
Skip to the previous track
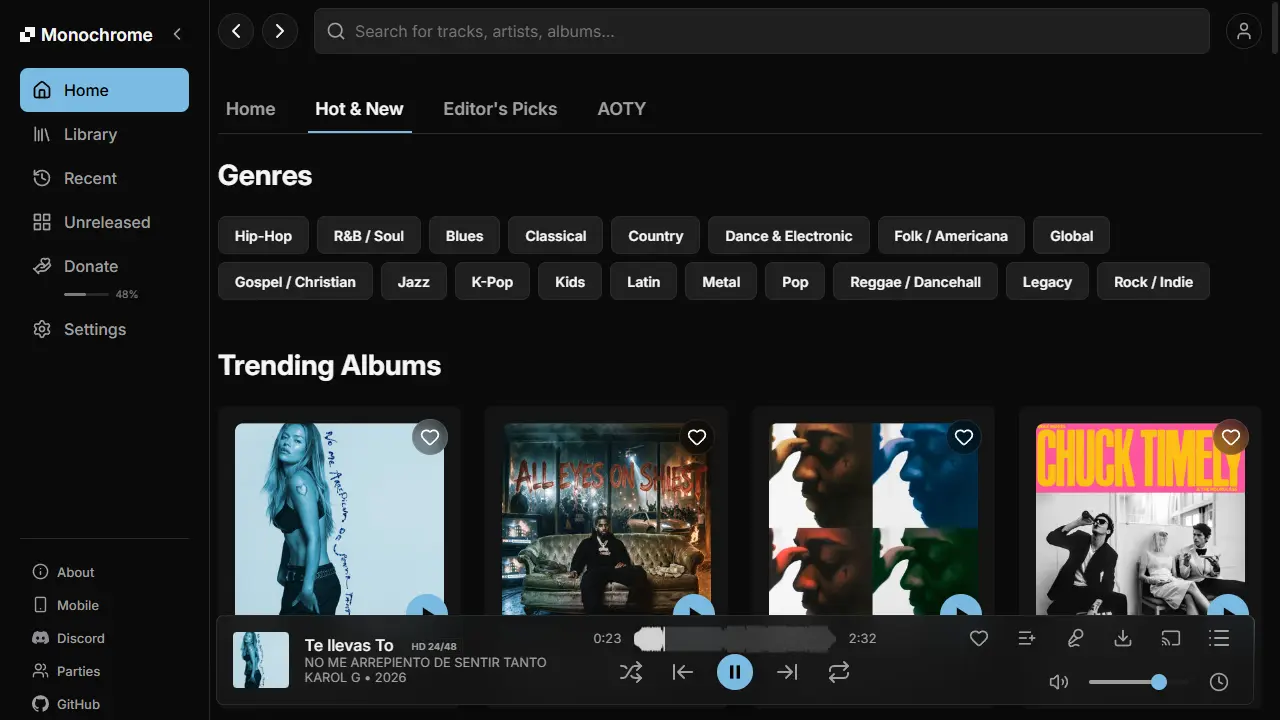pos(683,672)
